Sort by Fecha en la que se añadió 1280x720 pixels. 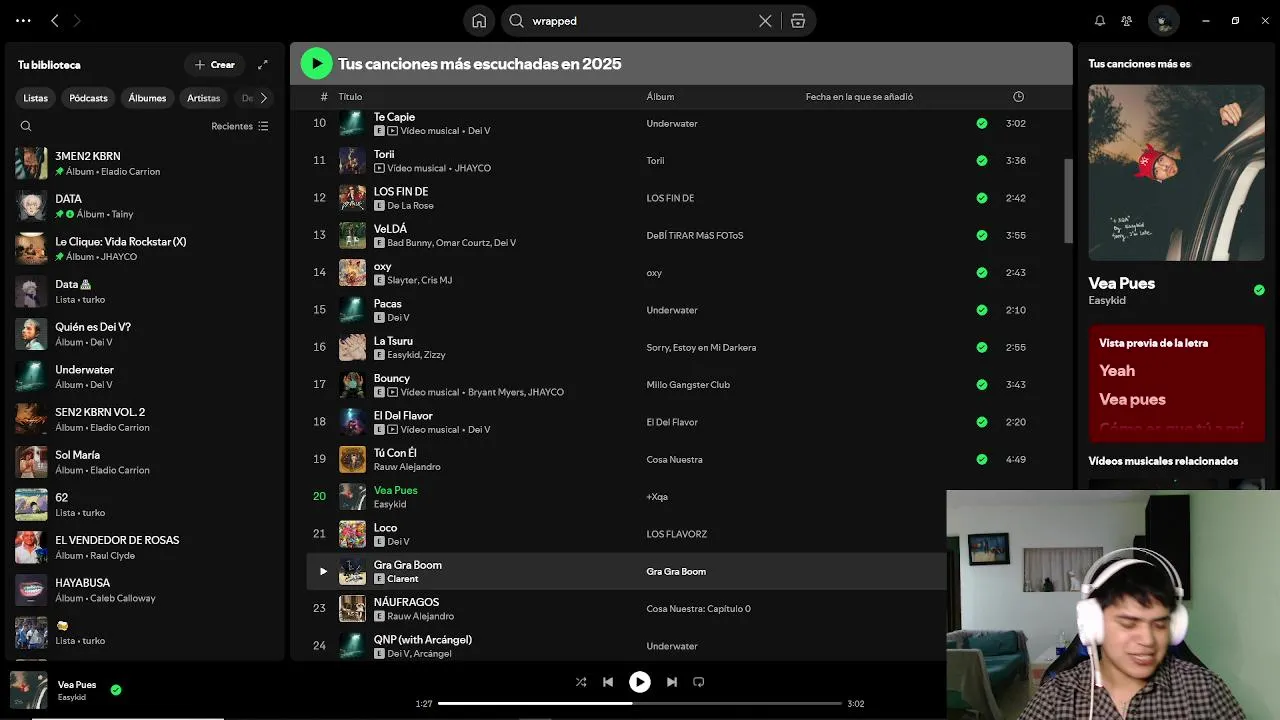click(859, 97)
